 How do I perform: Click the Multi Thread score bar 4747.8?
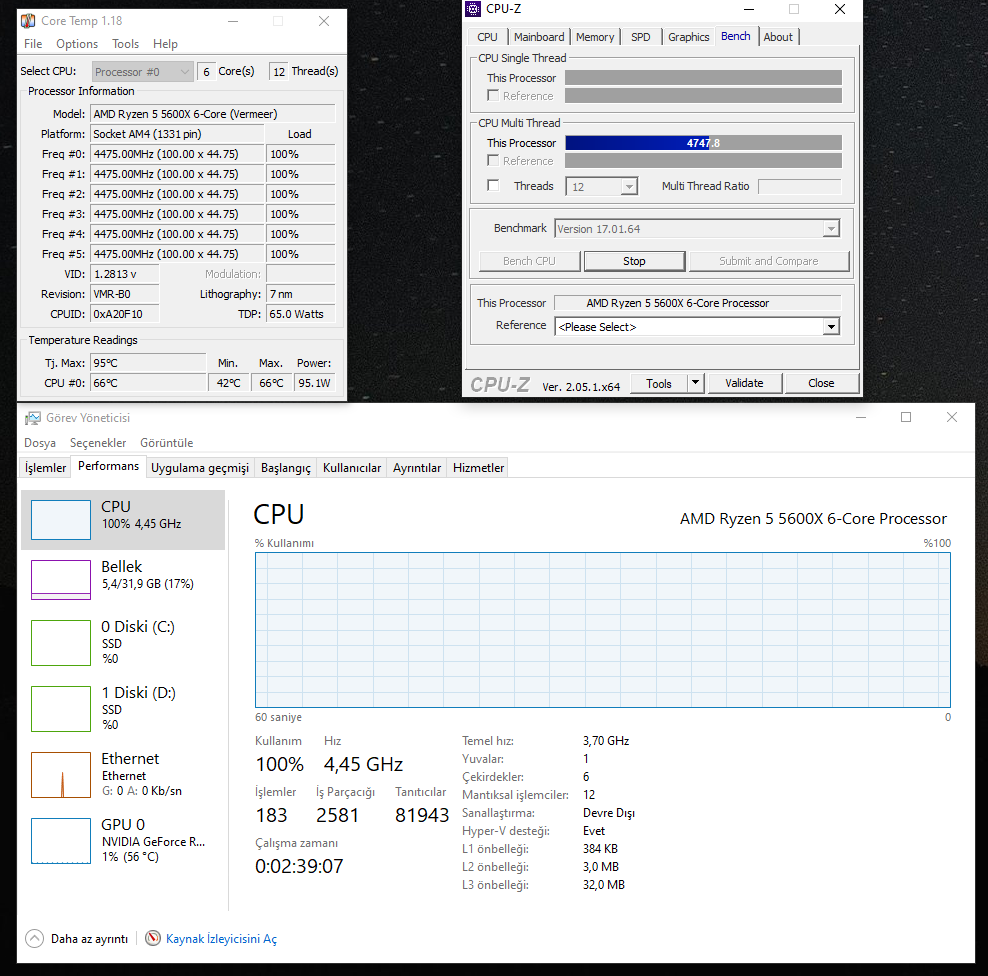703,143
